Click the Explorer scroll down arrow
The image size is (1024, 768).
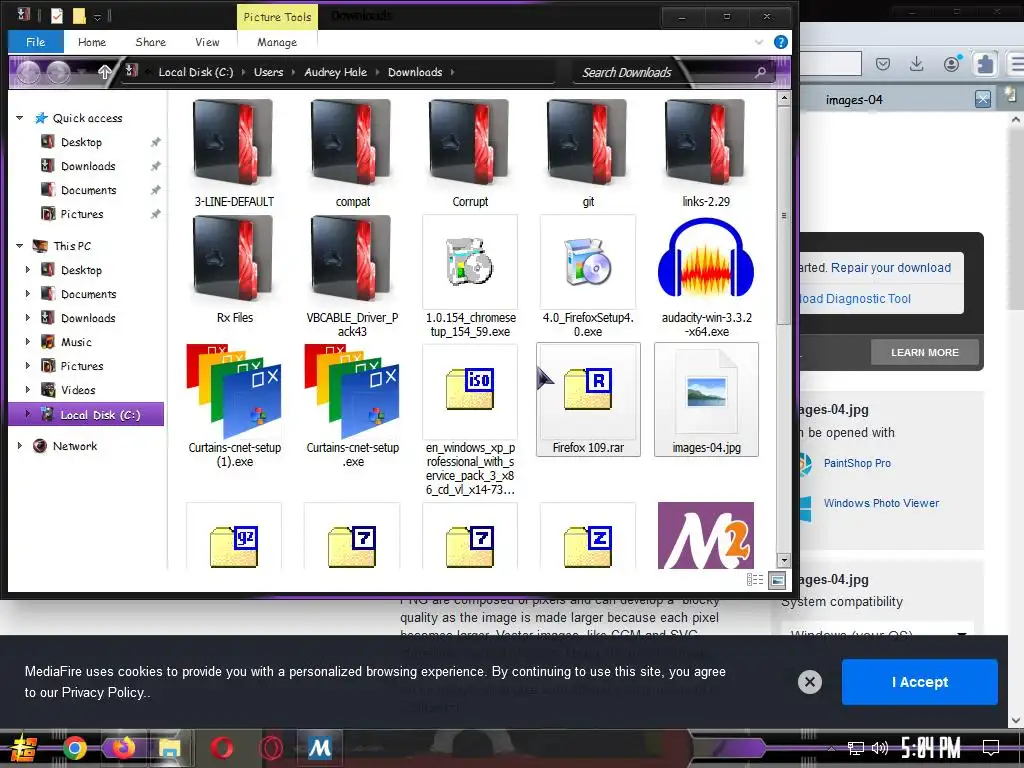(x=784, y=560)
